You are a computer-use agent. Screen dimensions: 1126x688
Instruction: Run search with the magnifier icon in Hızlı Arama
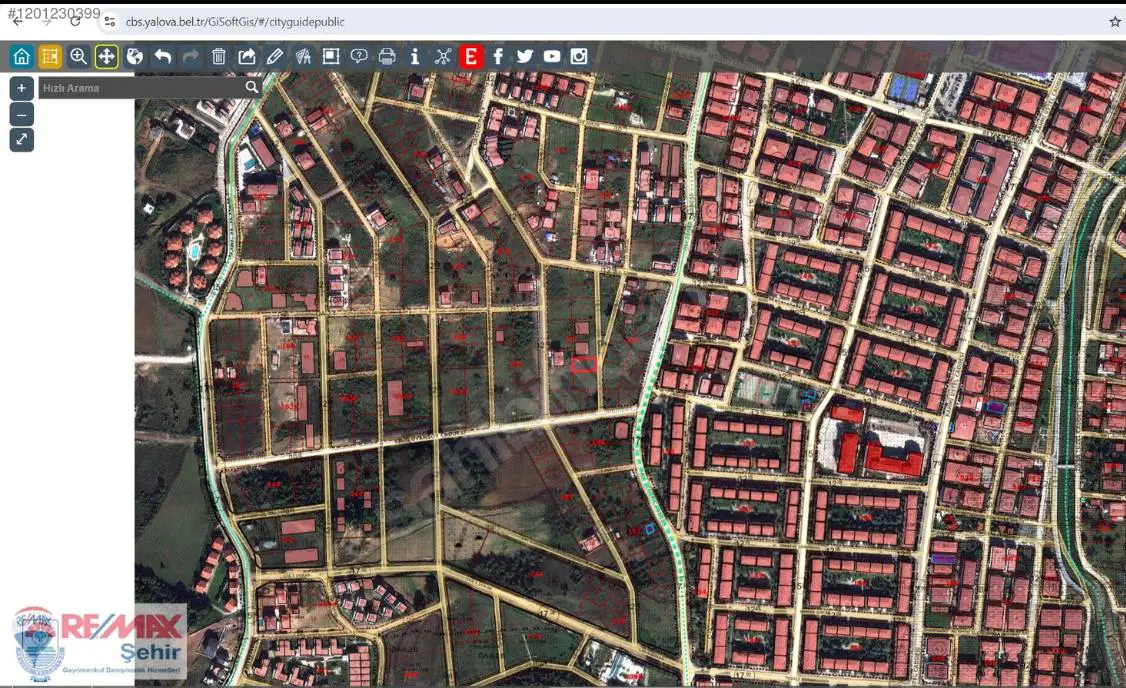251,87
